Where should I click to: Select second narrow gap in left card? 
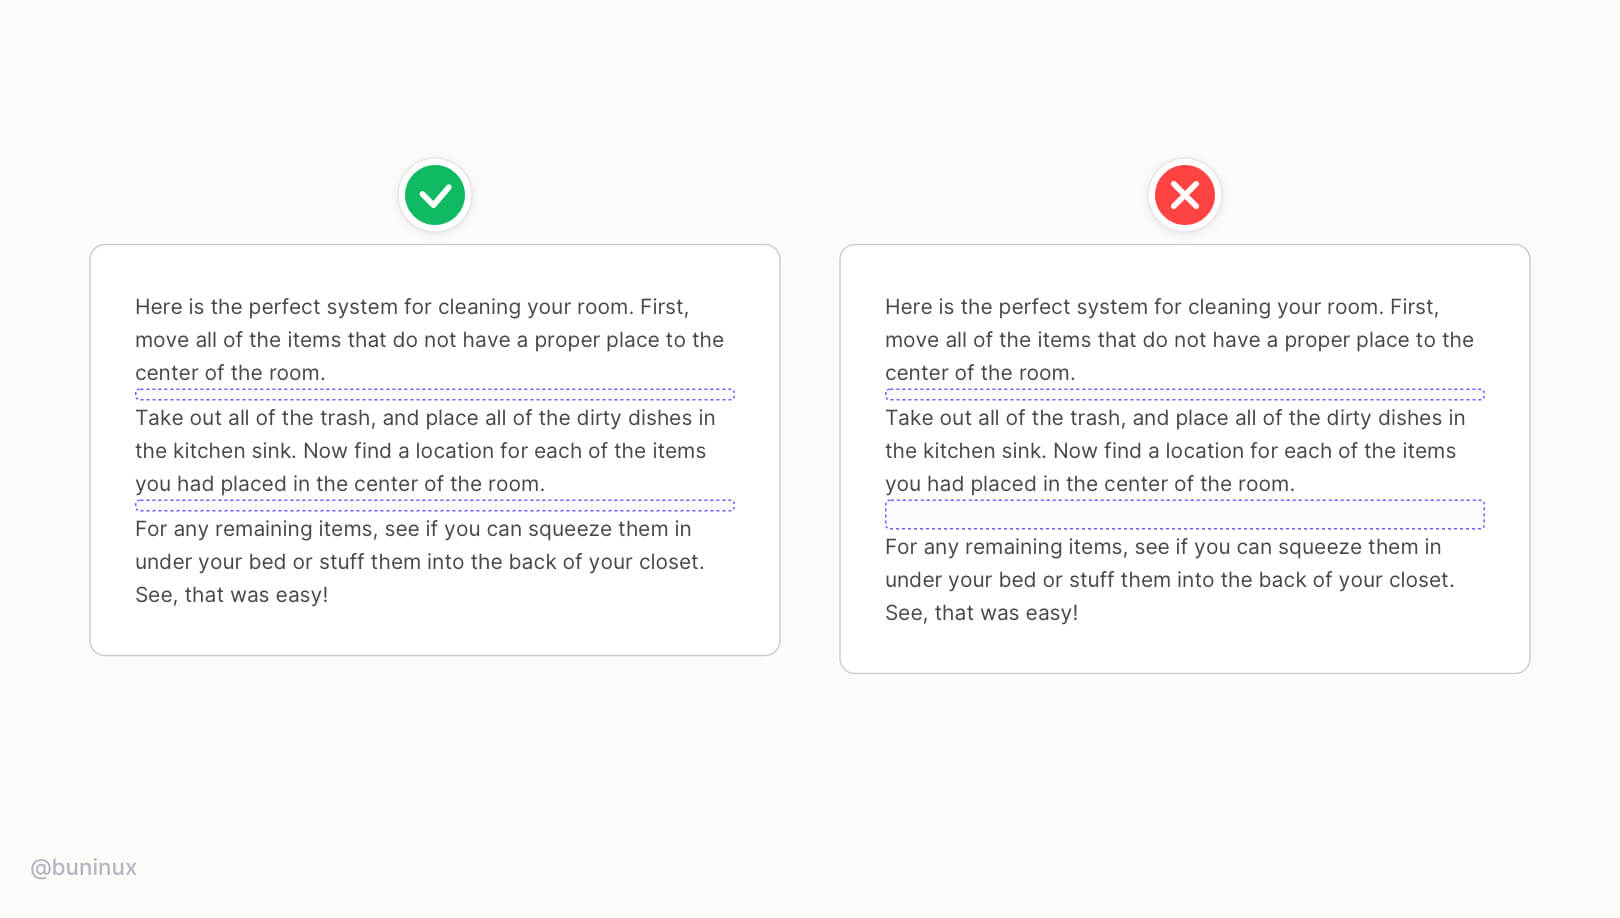(x=435, y=505)
